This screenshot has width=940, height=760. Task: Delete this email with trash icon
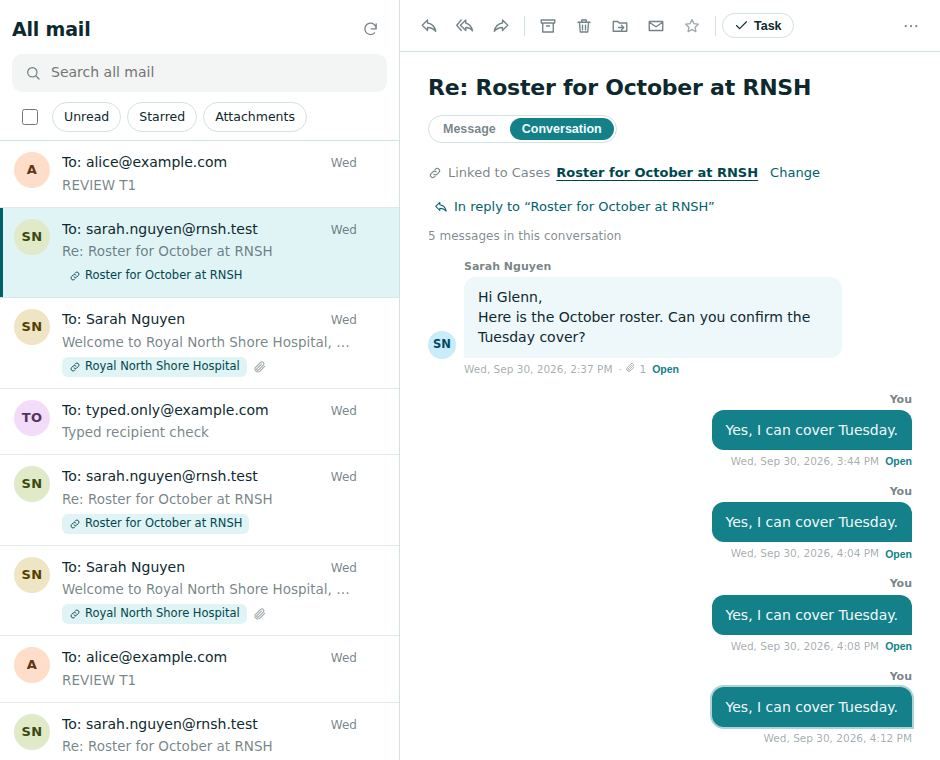click(584, 26)
